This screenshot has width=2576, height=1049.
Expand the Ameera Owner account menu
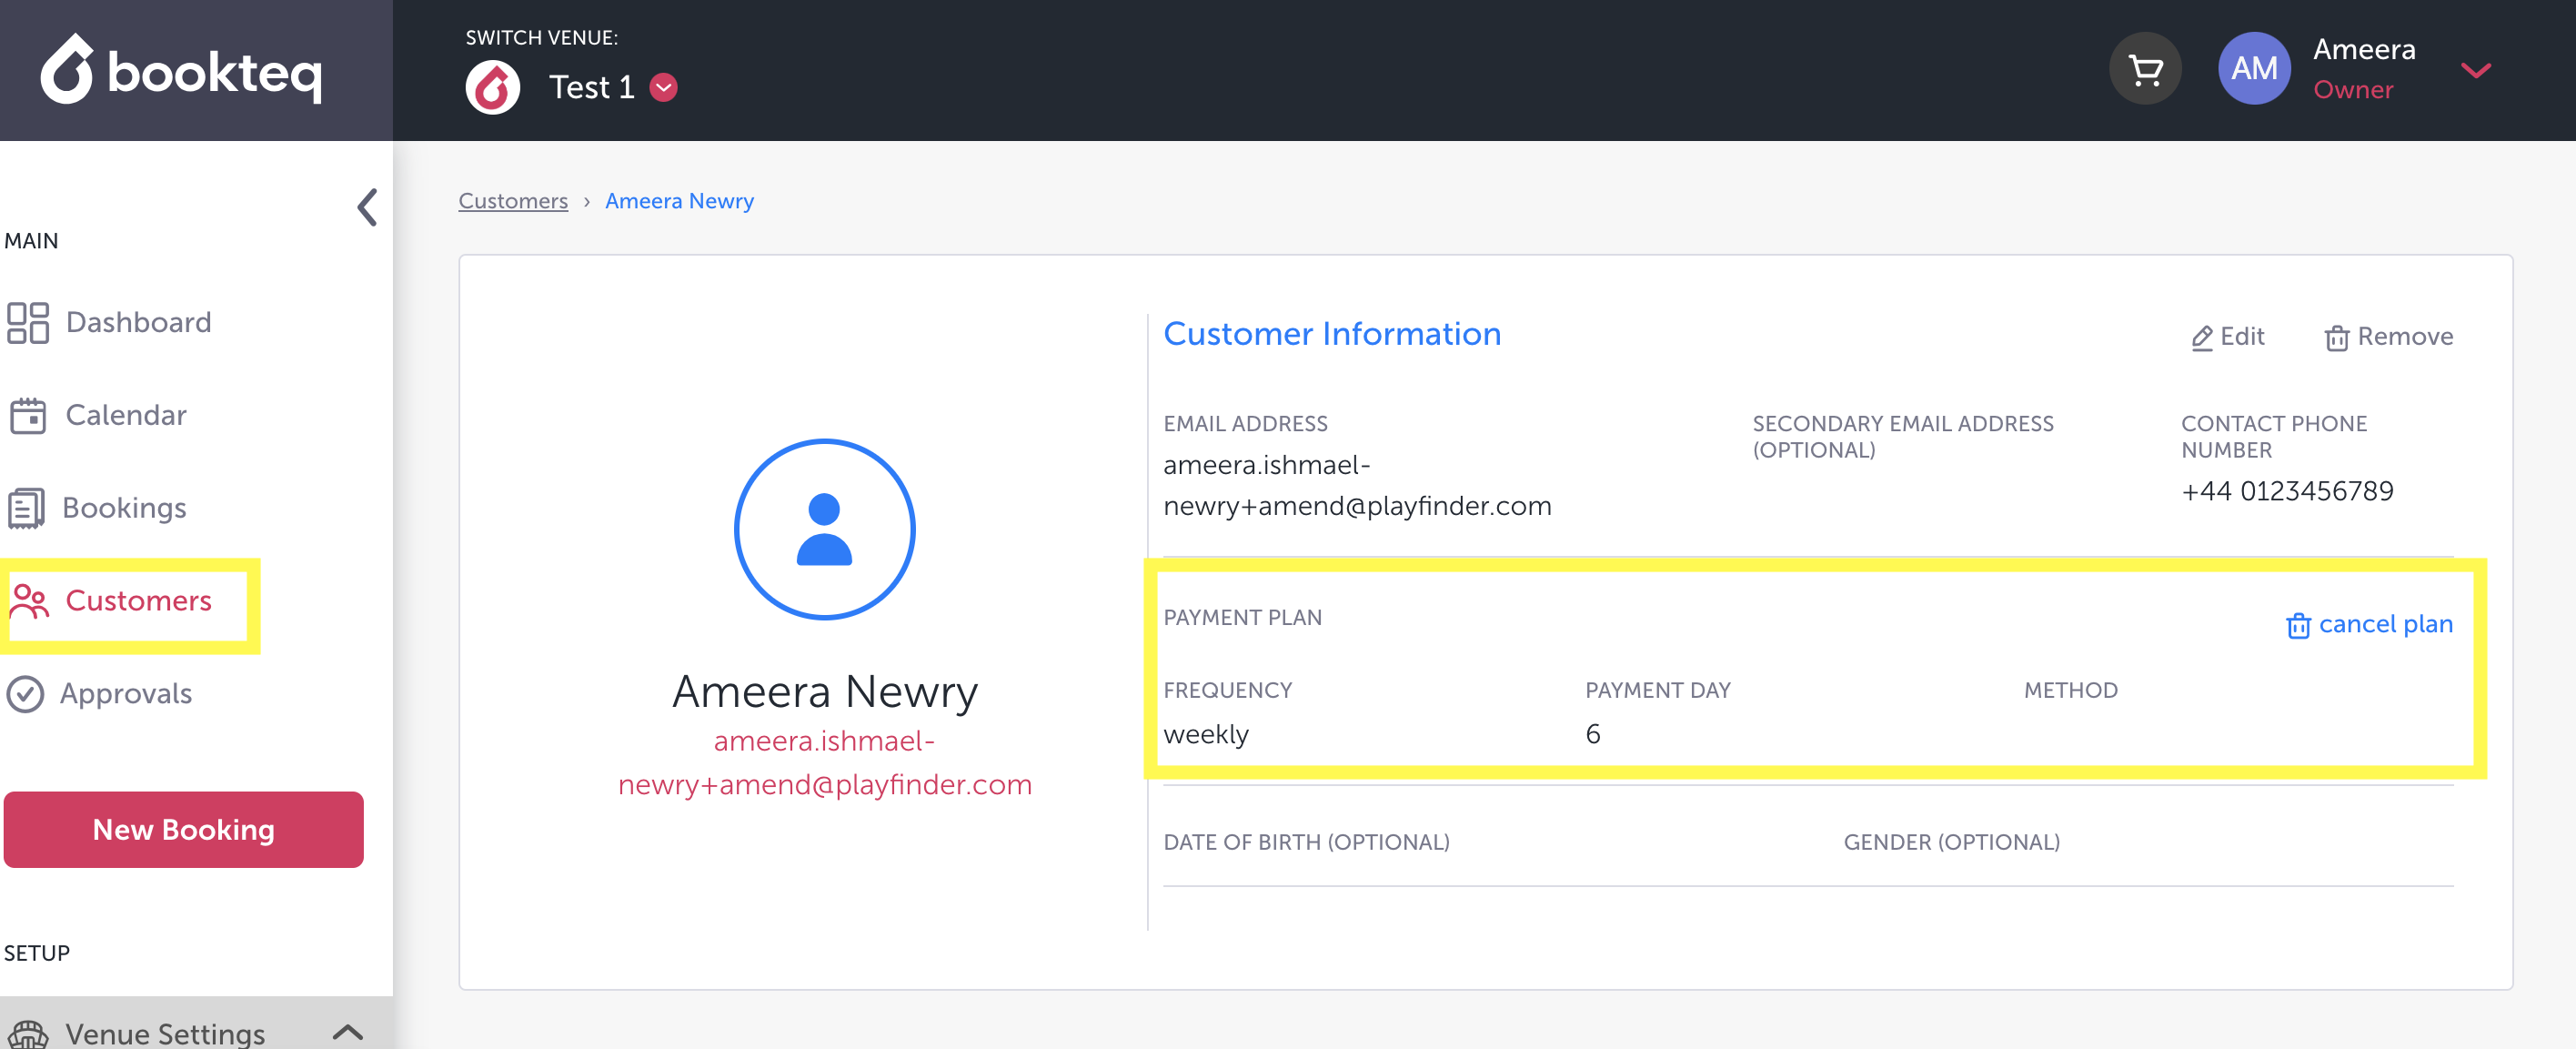[2475, 70]
